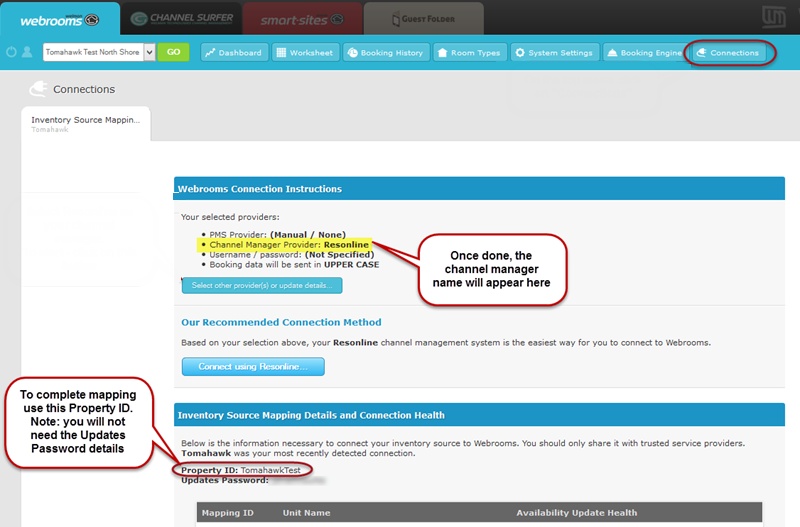Screen dimensions: 800x527
Task: Switch to the Smart-sites tab
Action: point(302,19)
